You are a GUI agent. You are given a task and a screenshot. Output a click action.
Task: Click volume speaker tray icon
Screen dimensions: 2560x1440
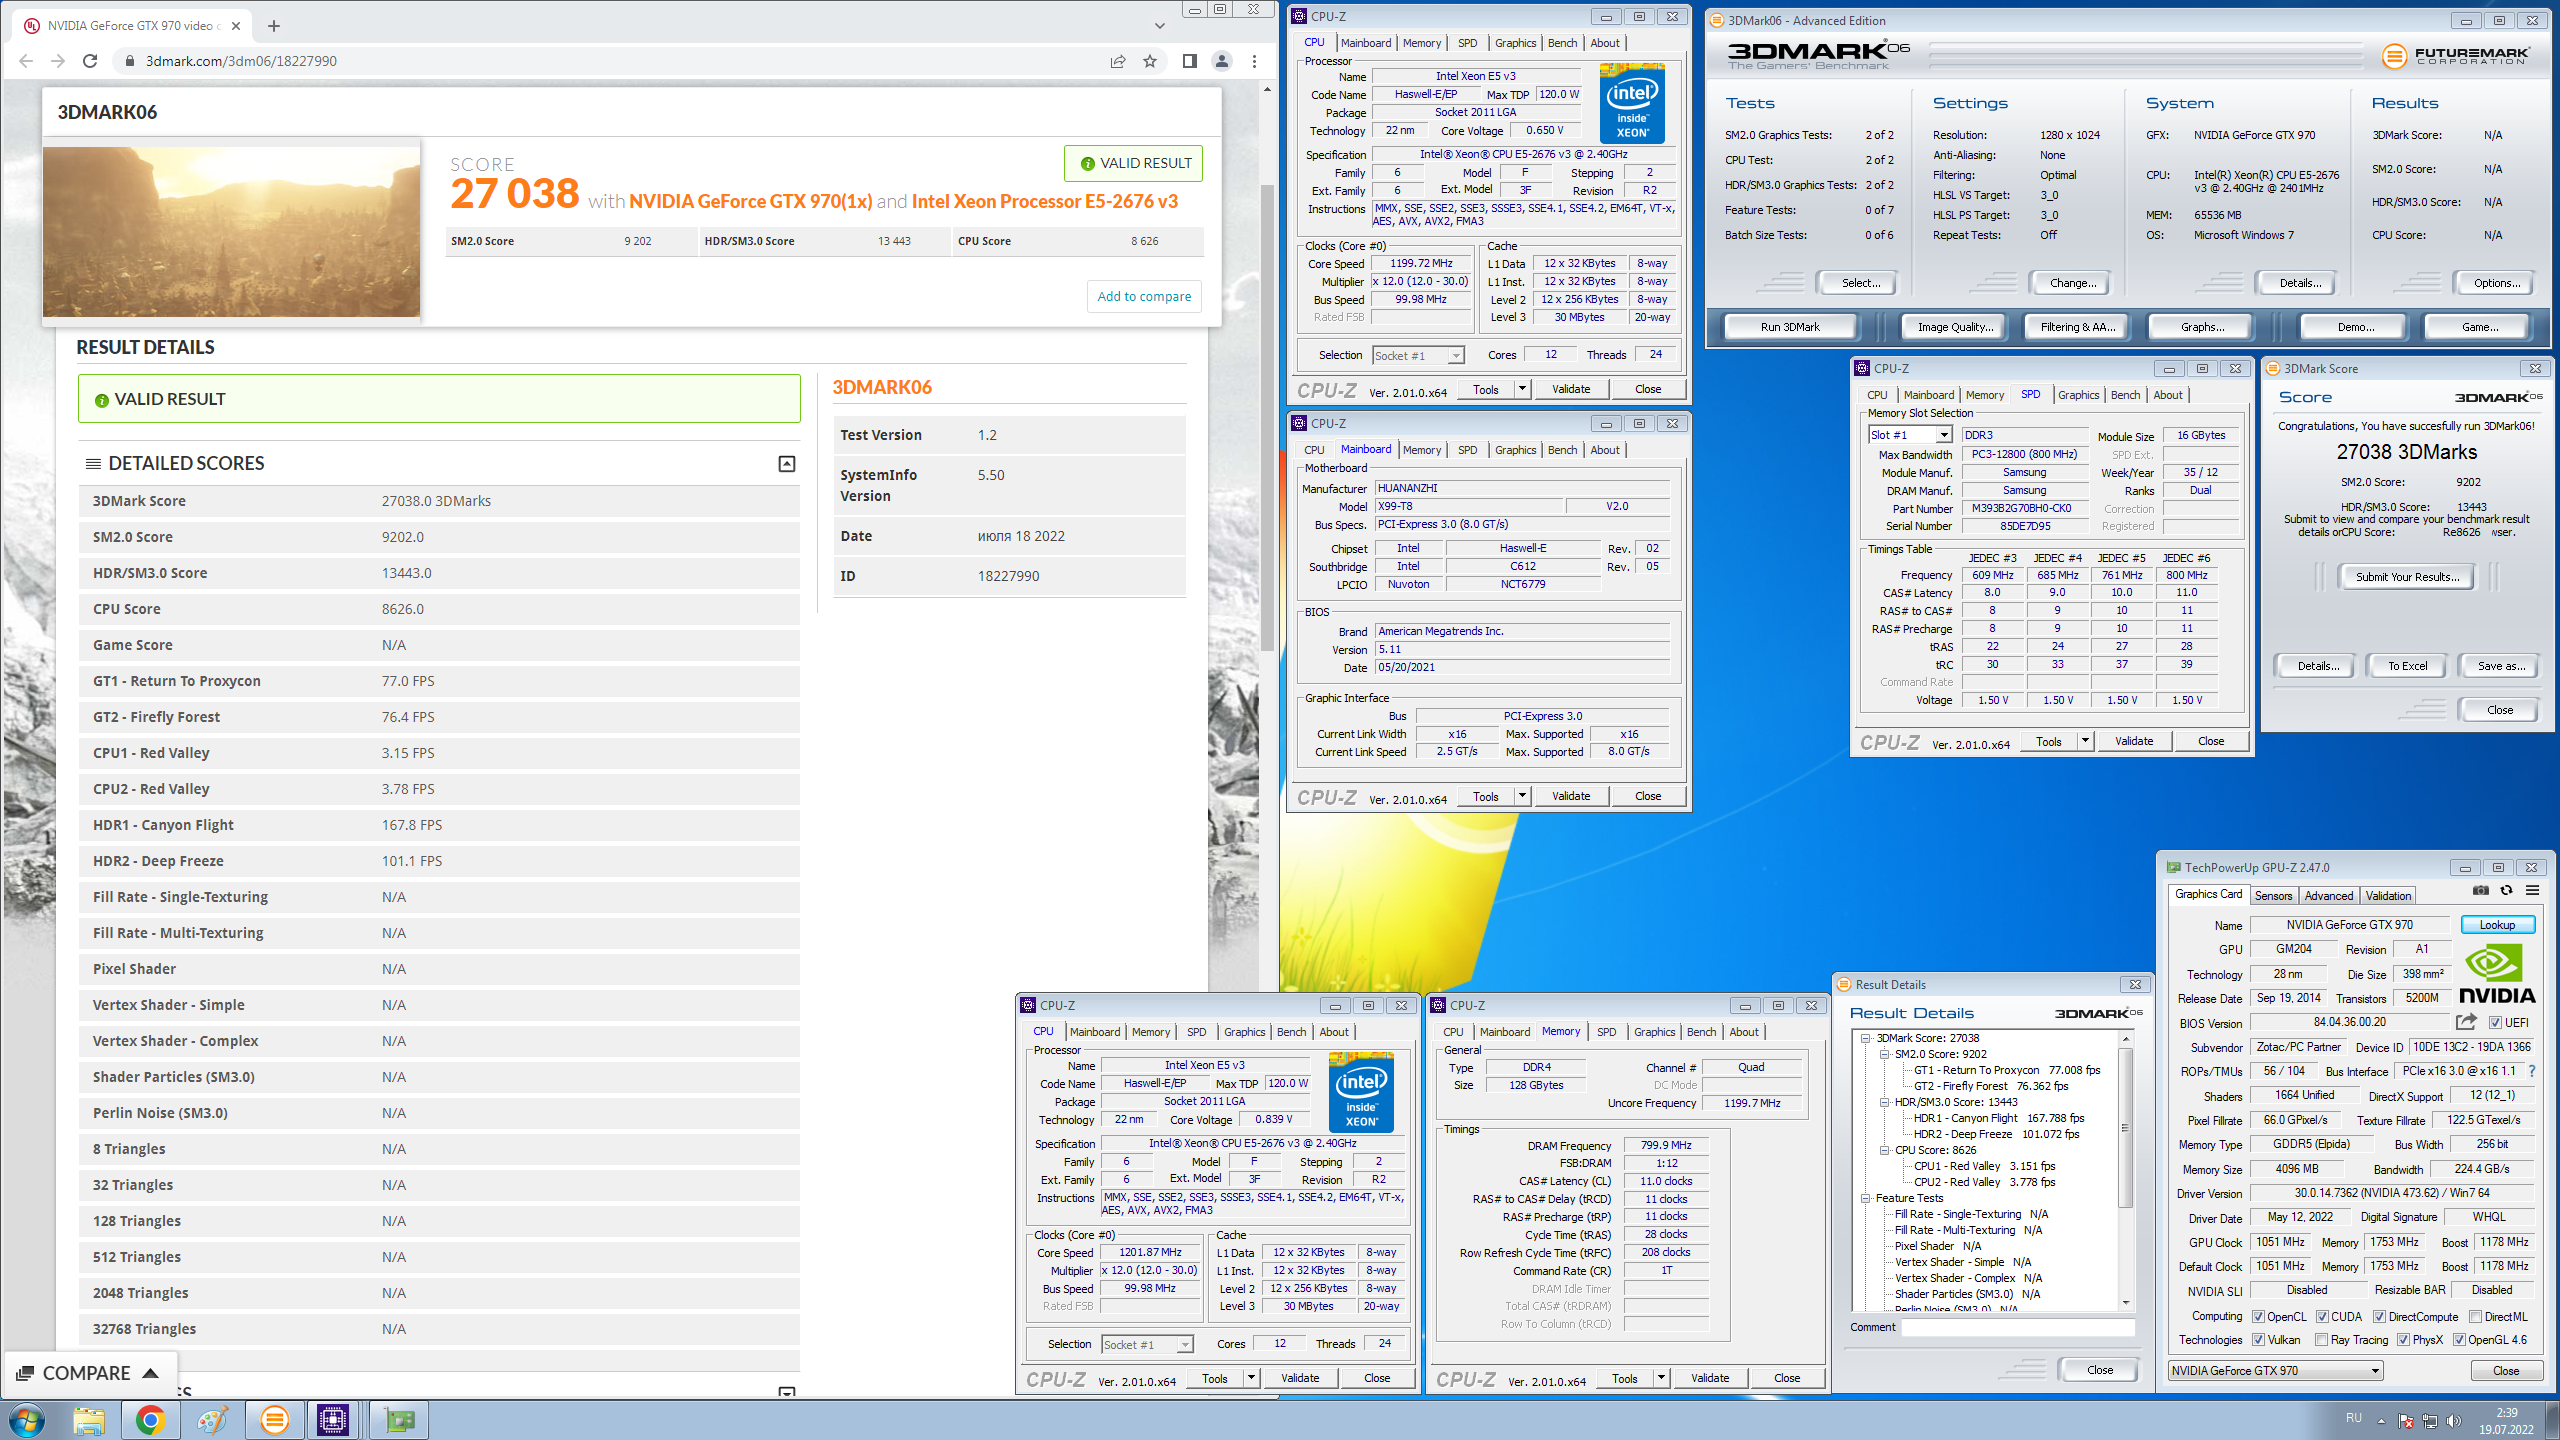click(2453, 1421)
